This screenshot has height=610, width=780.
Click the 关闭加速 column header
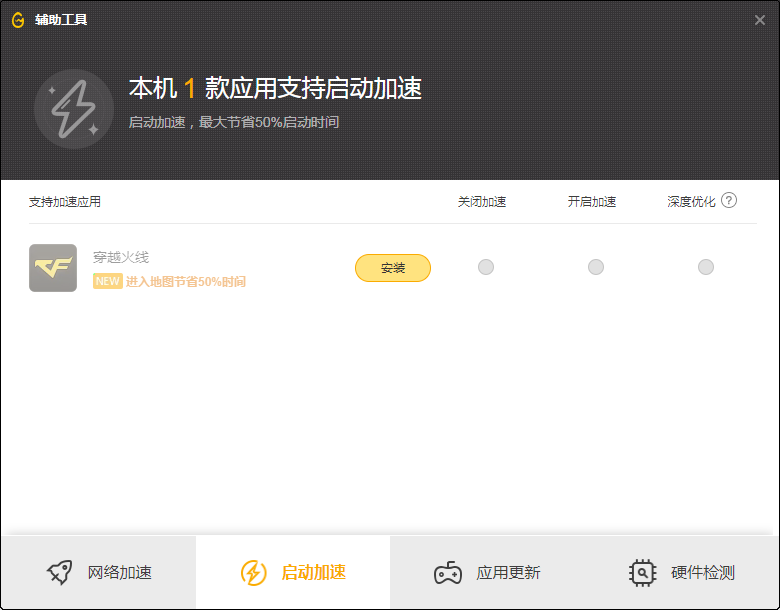(482, 202)
